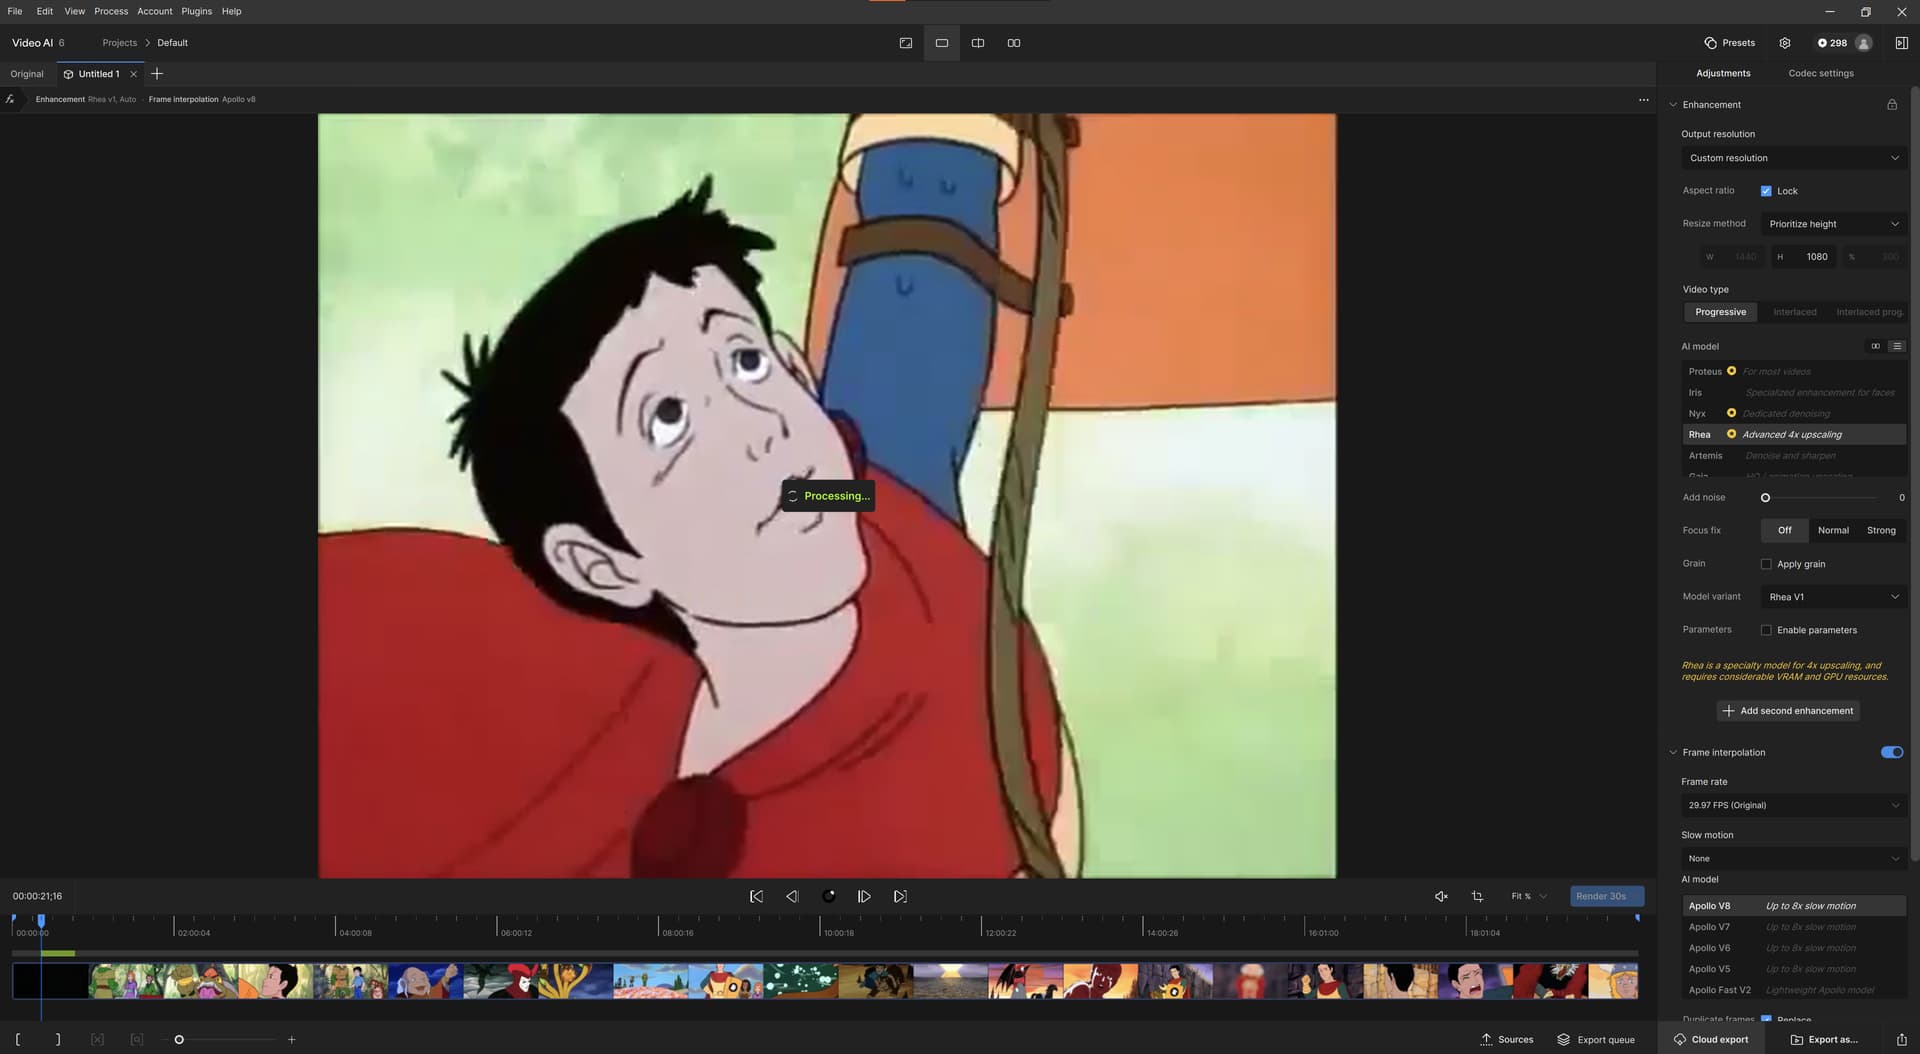Viewport: 1920px width, 1054px height.
Task: Switch to the Original tab
Action: pos(27,74)
